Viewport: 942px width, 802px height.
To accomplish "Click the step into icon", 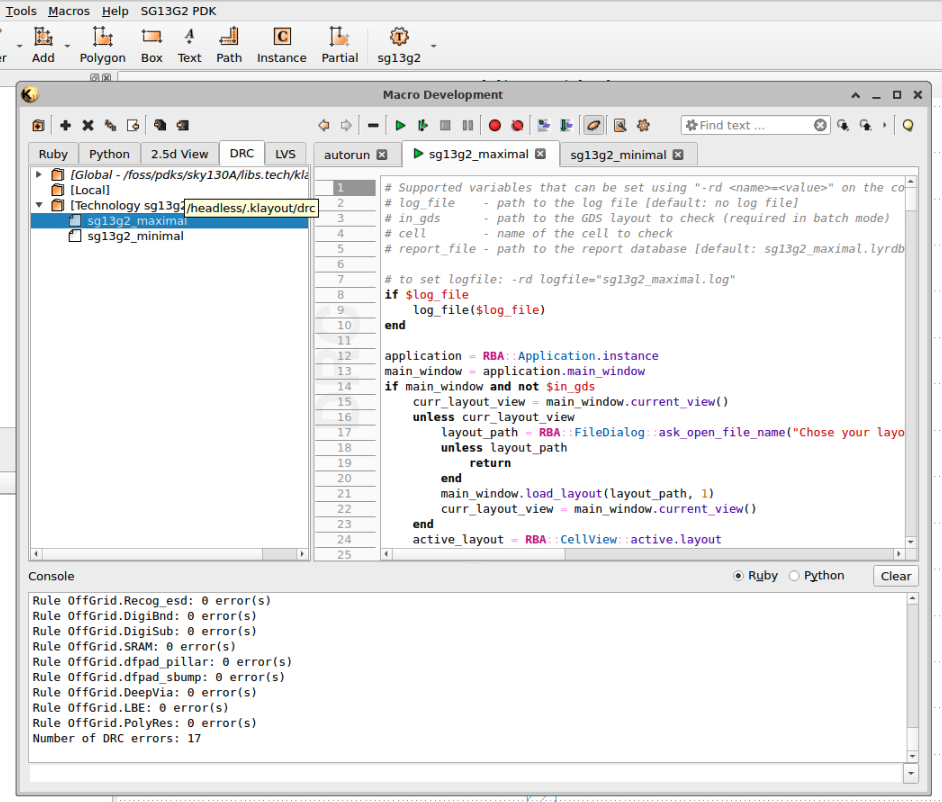I will pos(544,125).
